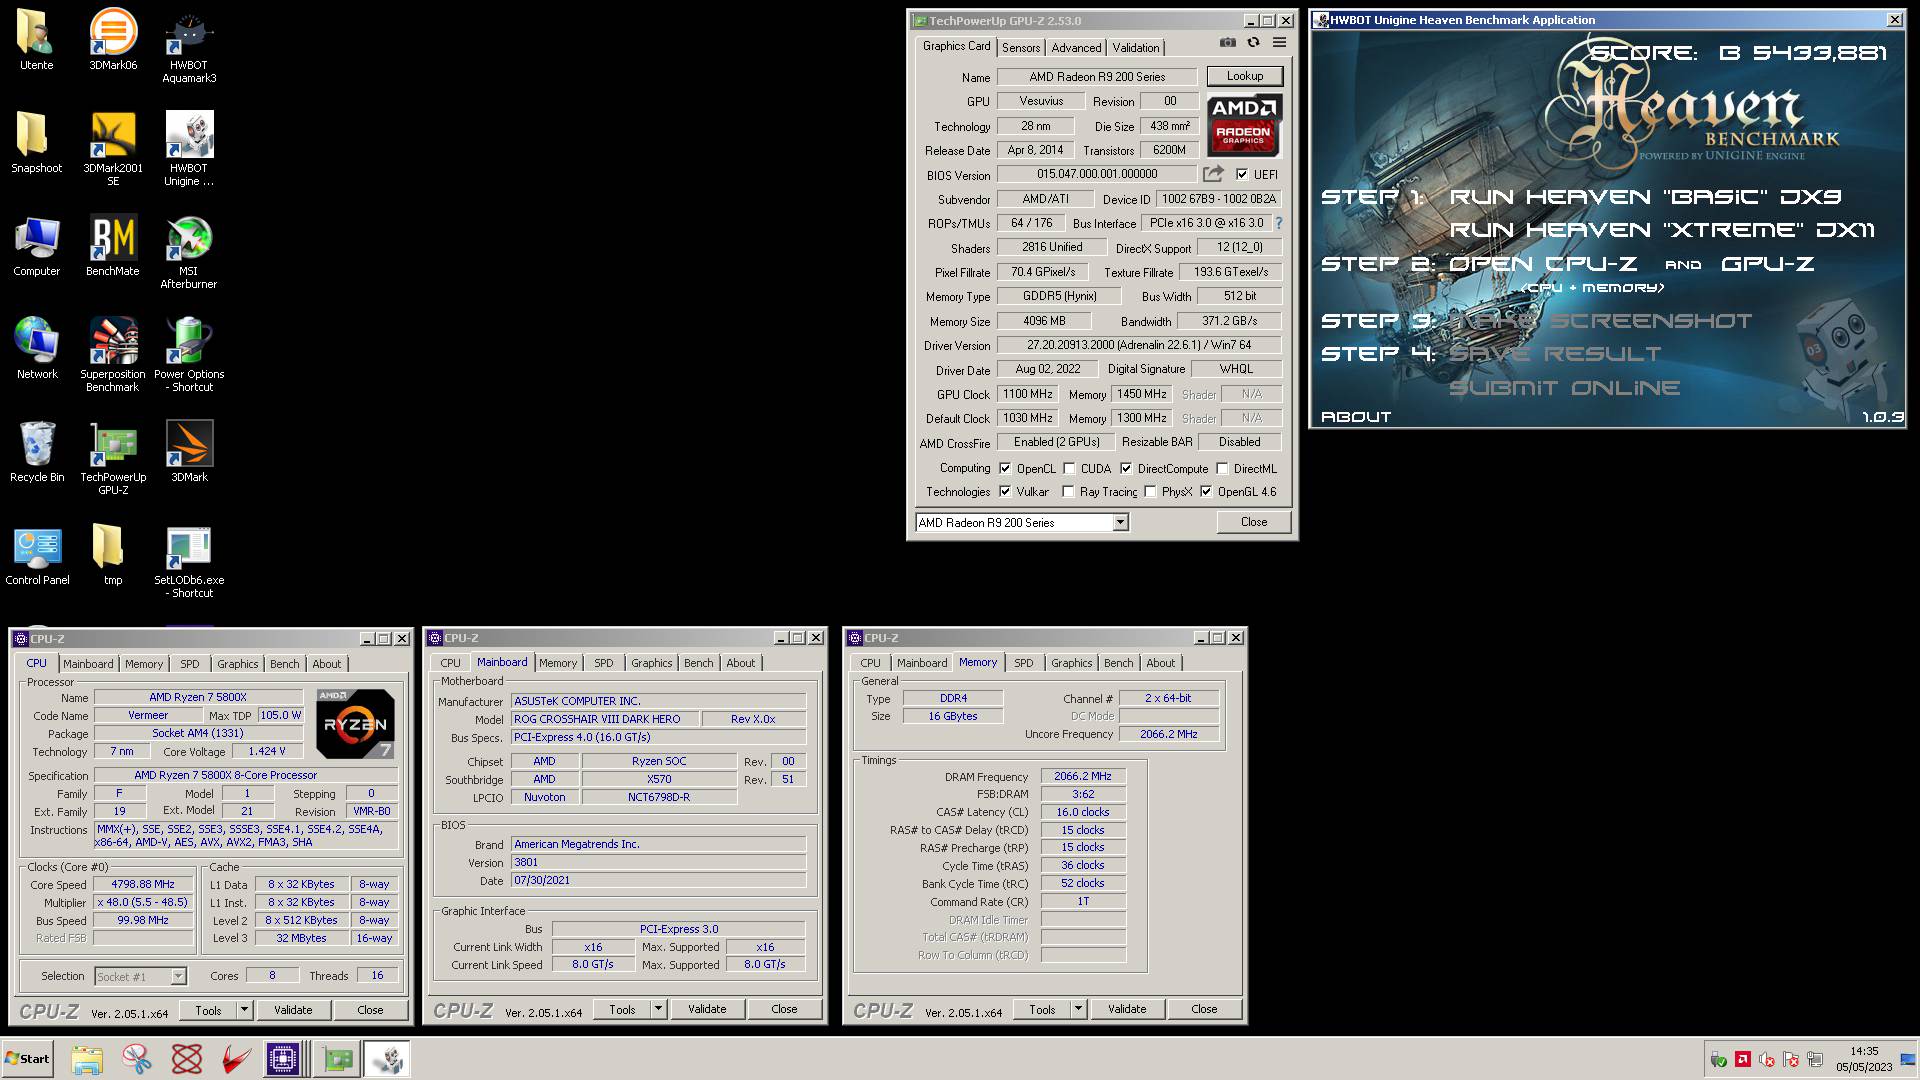Click the muted volume tray icon
This screenshot has width=1920, height=1080.
pyautogui.click(x=1766, y=1059)
